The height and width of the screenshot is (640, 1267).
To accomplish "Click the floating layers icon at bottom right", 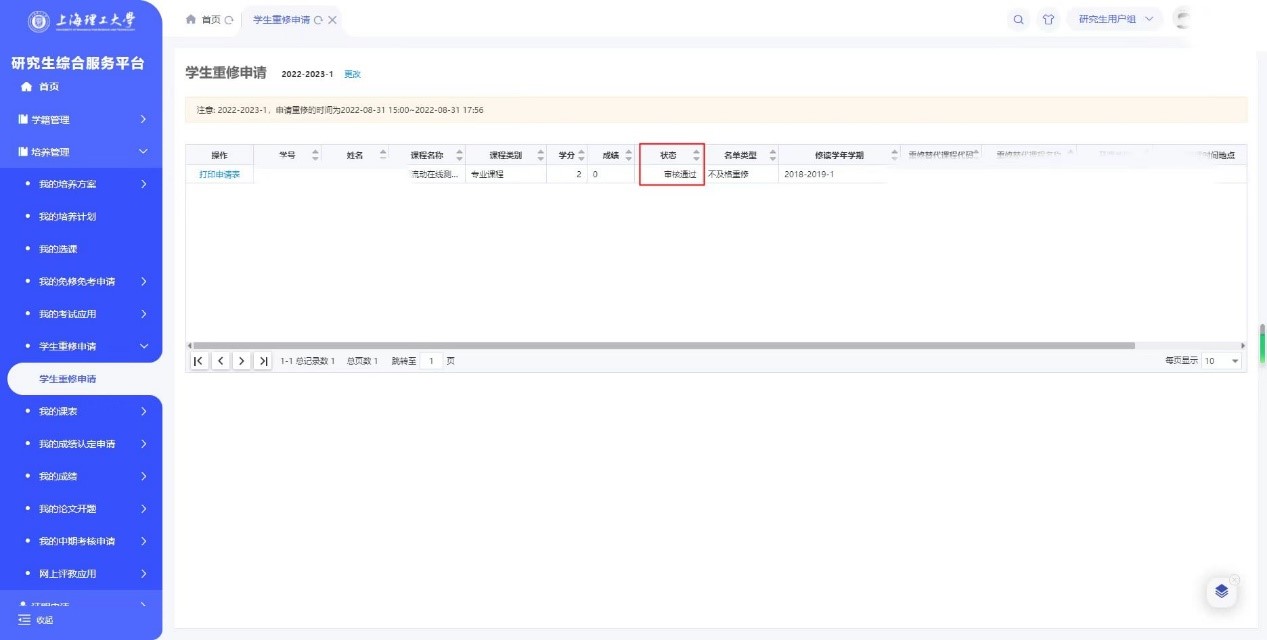I will click(x=1221, y=591).
